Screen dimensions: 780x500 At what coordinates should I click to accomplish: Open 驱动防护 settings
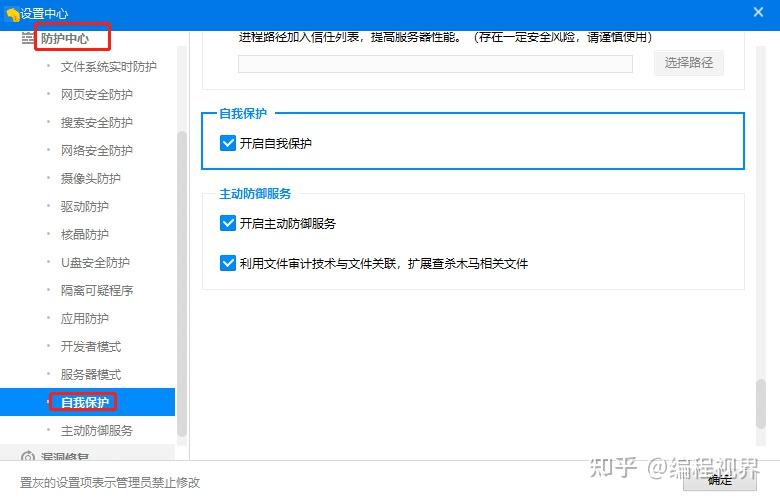click(85, 206)
